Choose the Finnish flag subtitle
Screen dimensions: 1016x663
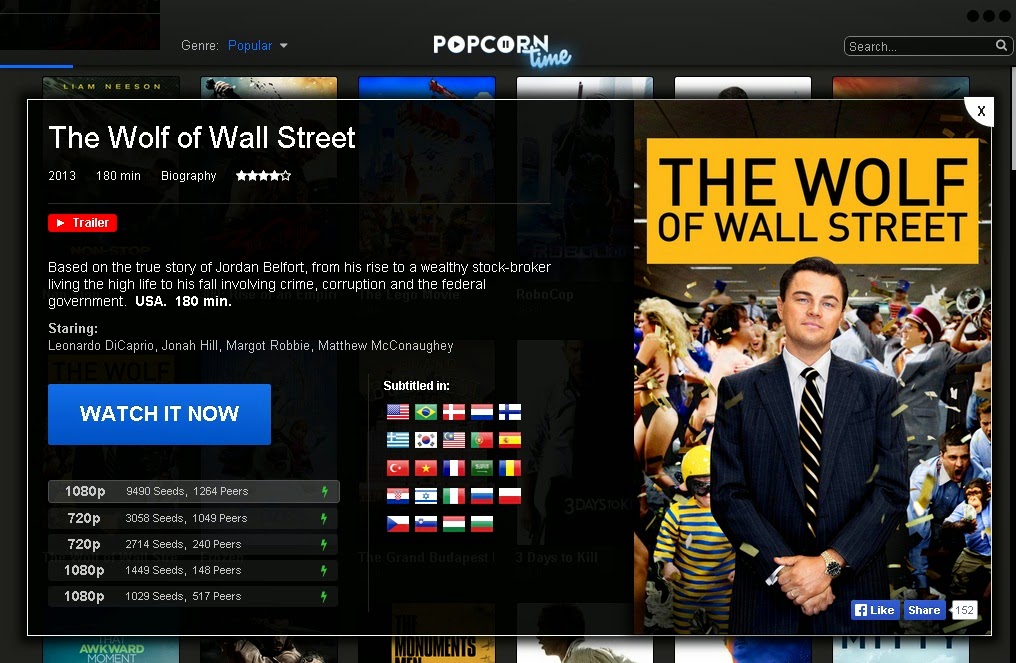coord(509,412)
